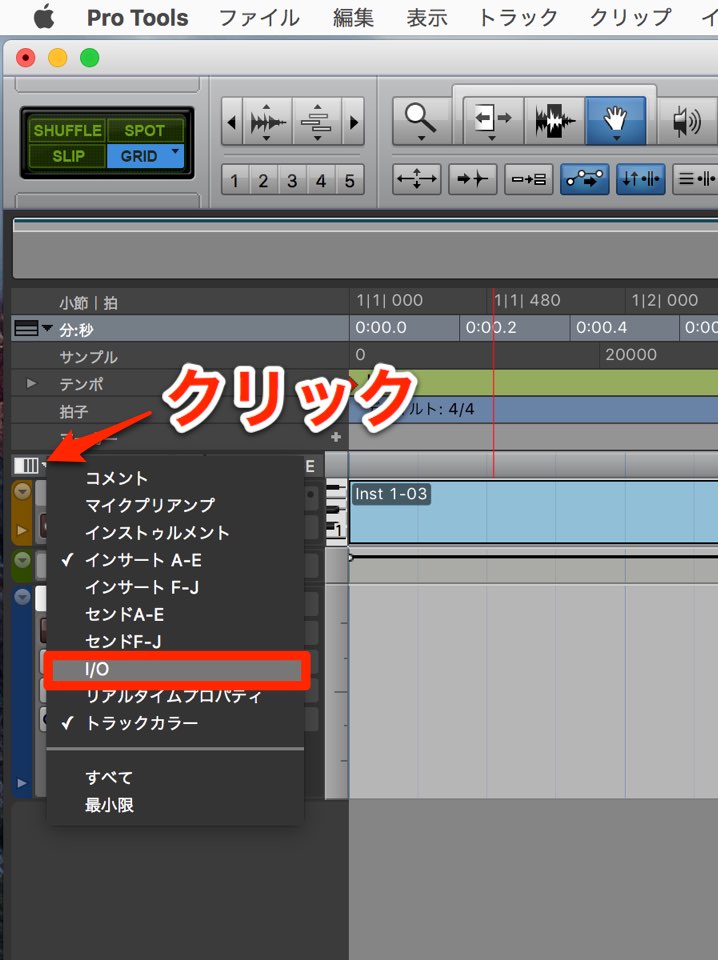Uncheck トラックカラー view option
Screen dimensions: 718x960
pos(175,723)
